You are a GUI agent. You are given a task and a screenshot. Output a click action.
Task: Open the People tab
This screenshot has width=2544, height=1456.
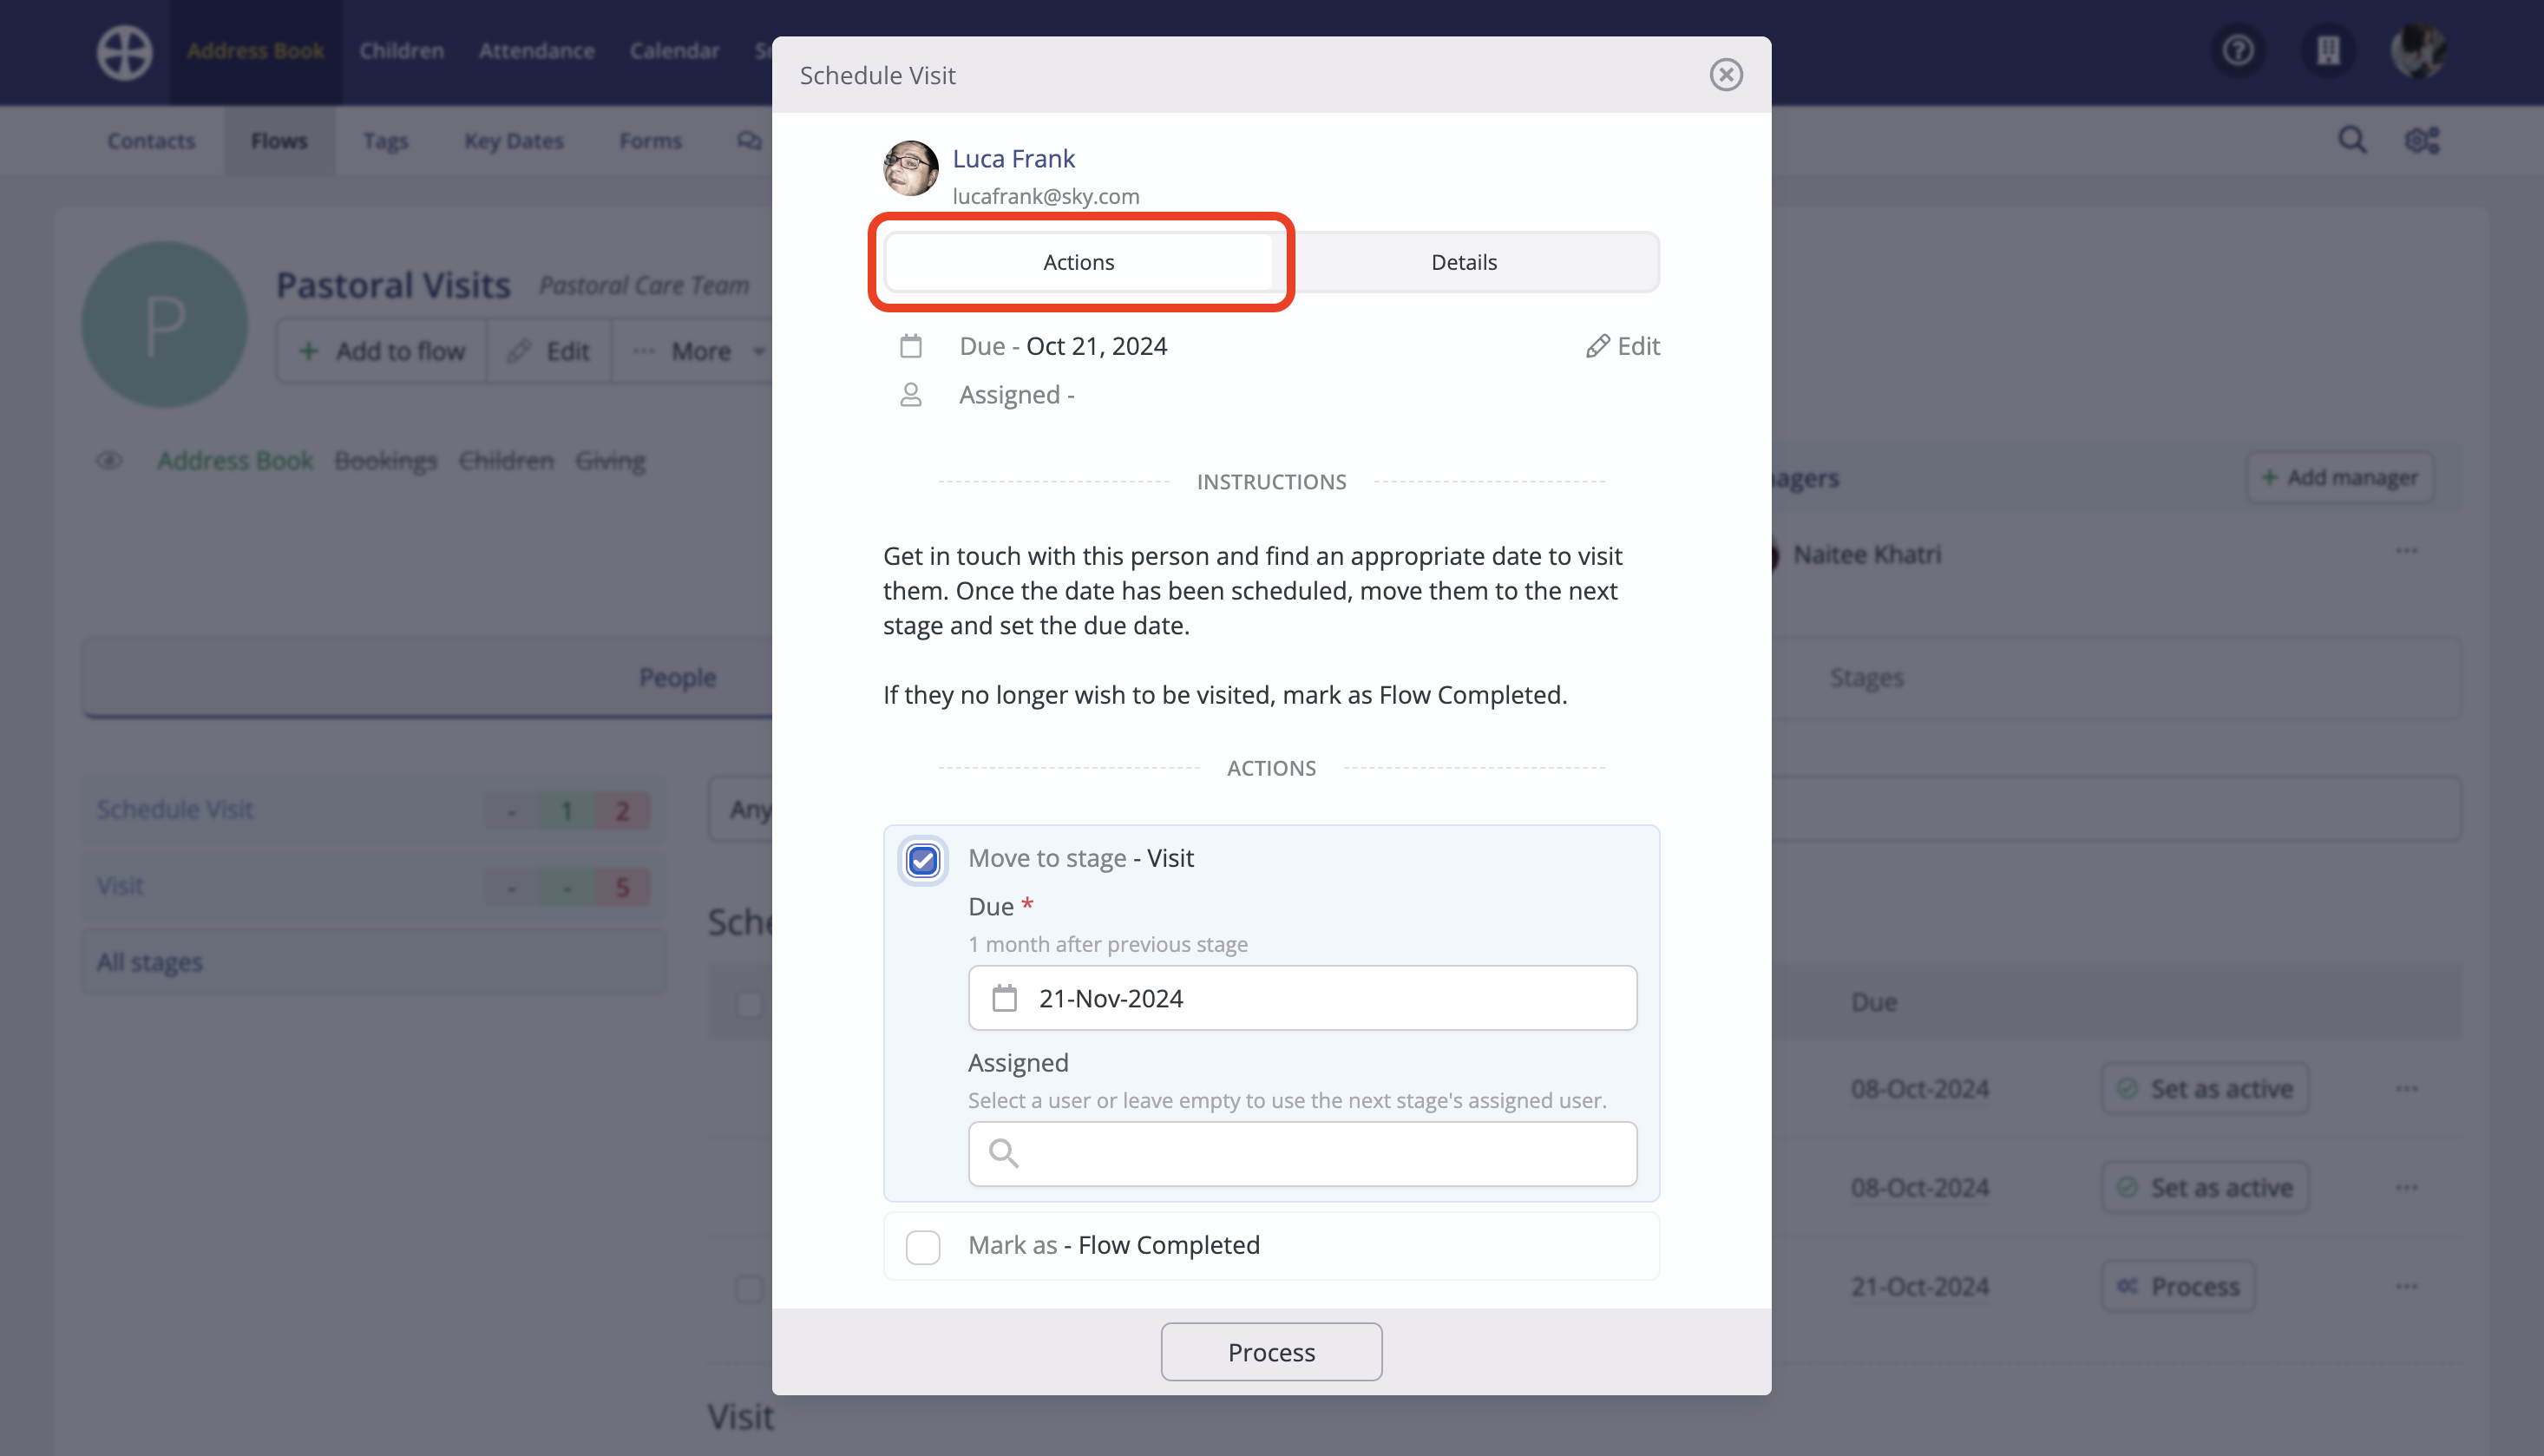tap(677, 678)
